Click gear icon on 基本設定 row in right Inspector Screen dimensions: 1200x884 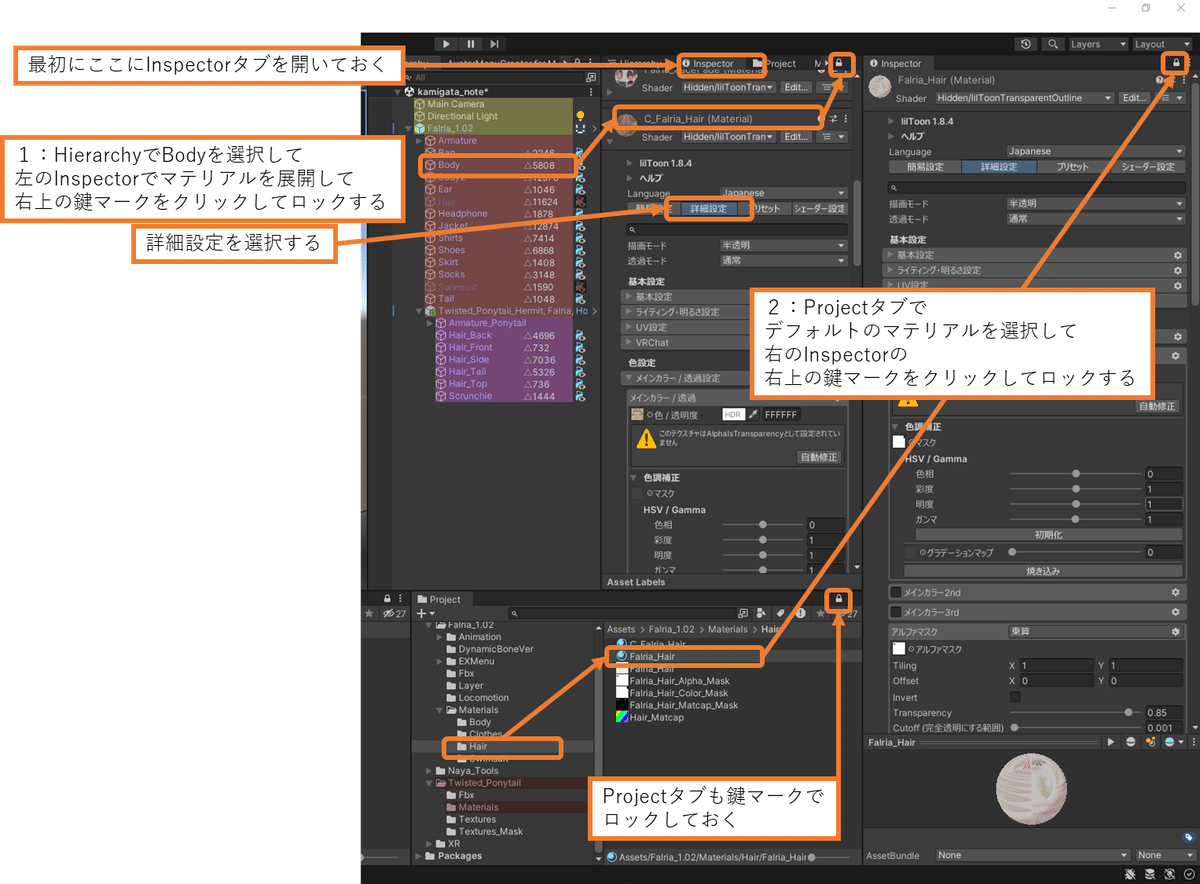pyautogui.click(x=1178, y=255)
